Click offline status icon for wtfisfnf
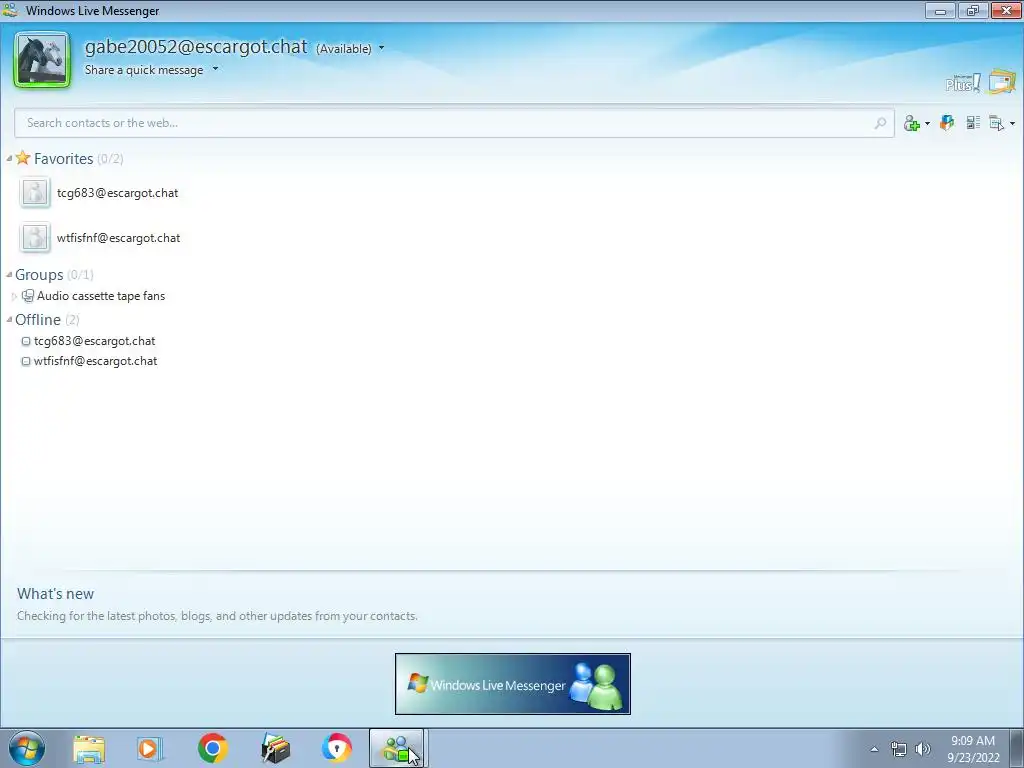 click(x=26, y=361)
